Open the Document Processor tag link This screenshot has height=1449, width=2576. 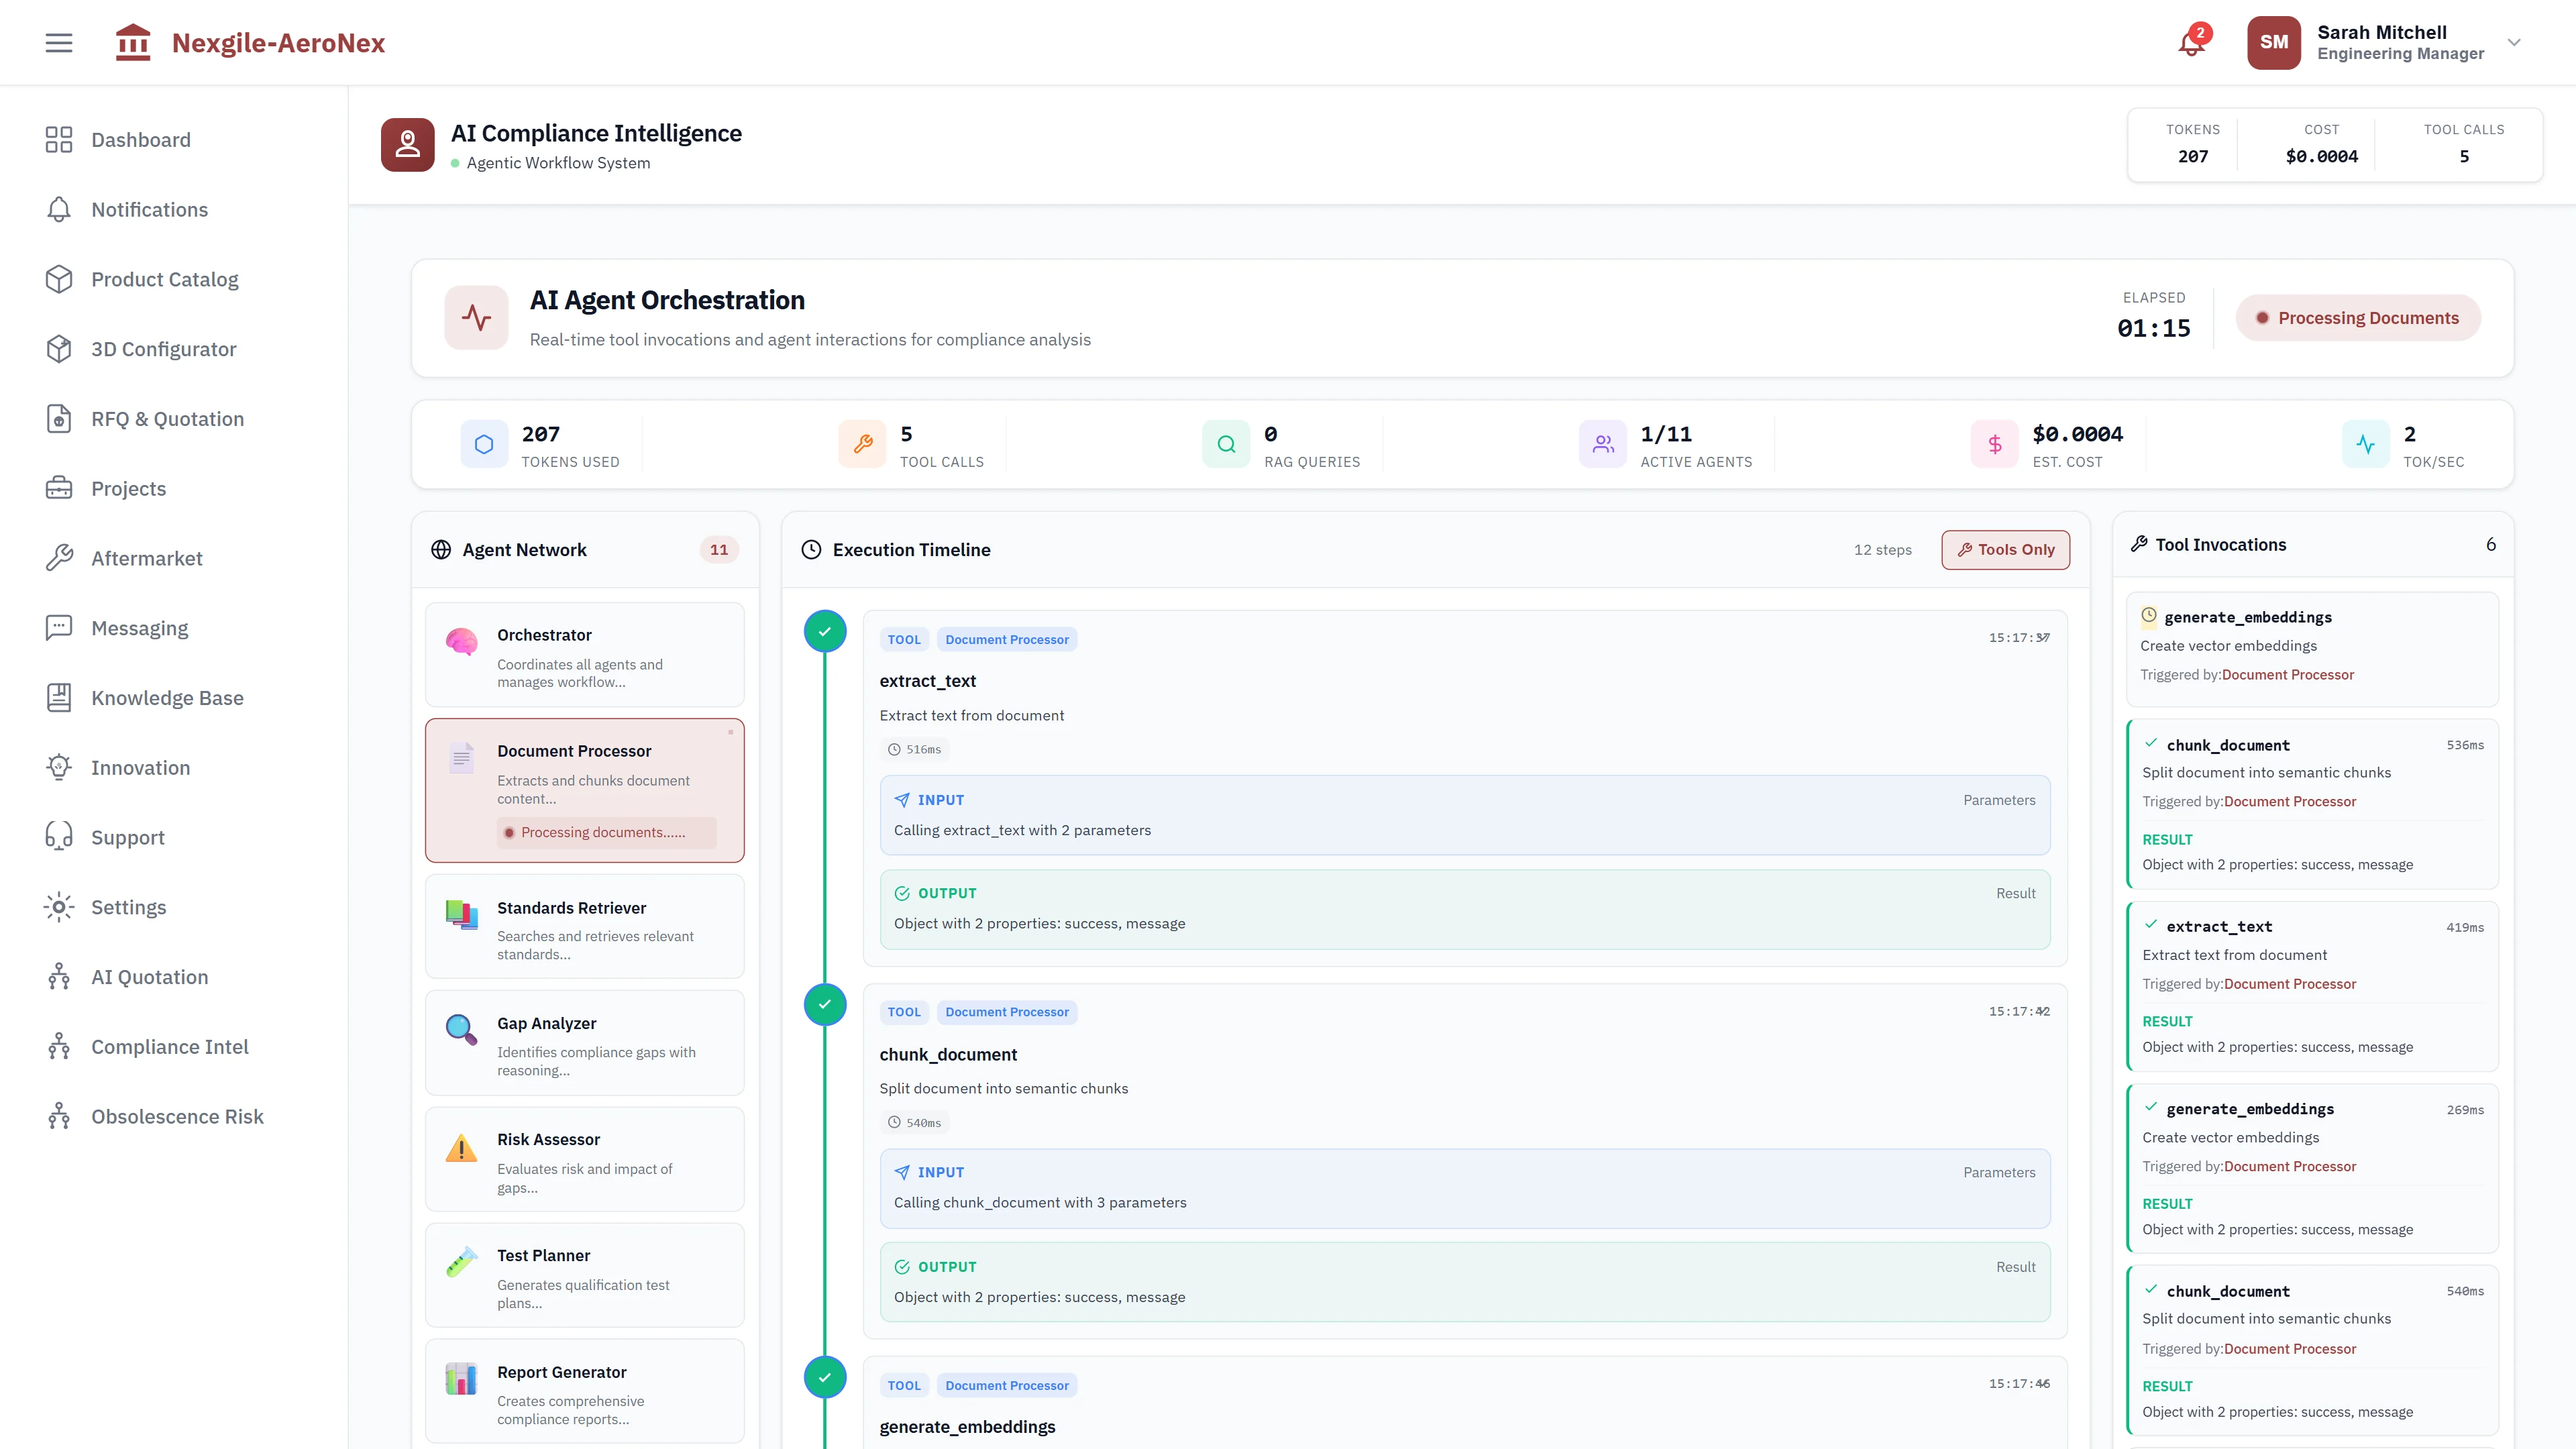[x=1007, y=639]
